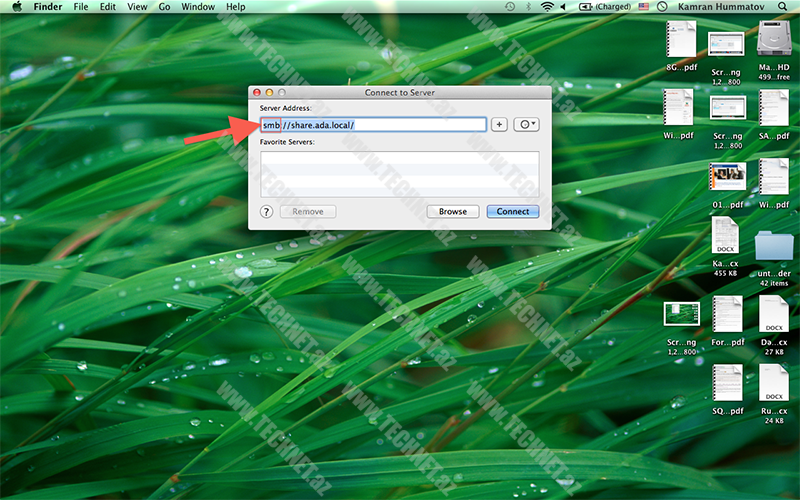Click the "24 KB" size label

[x=774, y=421]
